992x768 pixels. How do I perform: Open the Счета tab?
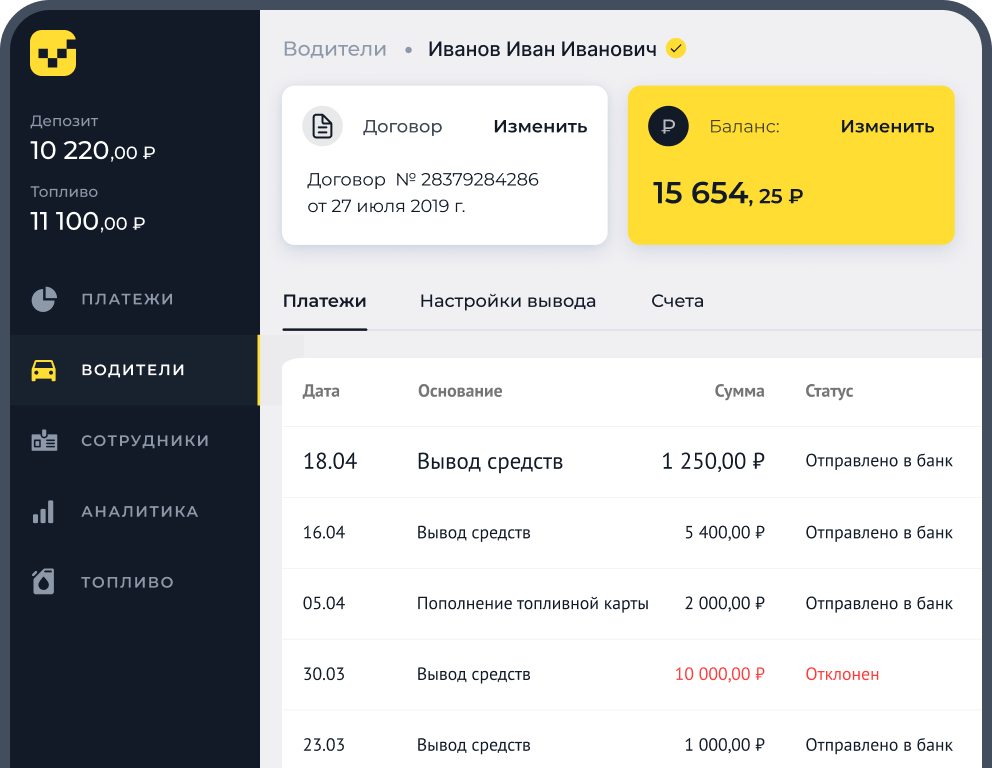677,300
